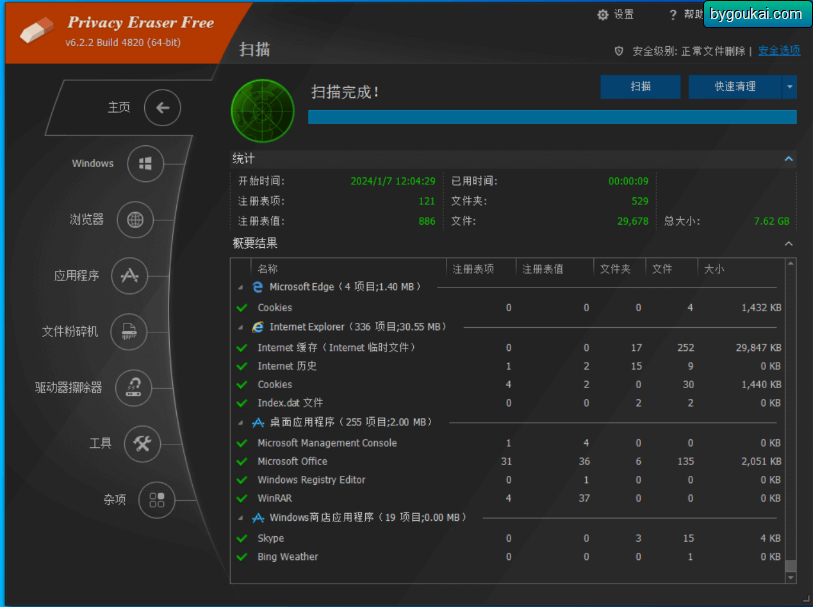813x607 pixels.
Task: Toggle the checkmark for Edge Cookies
Action: pos(242,308)
